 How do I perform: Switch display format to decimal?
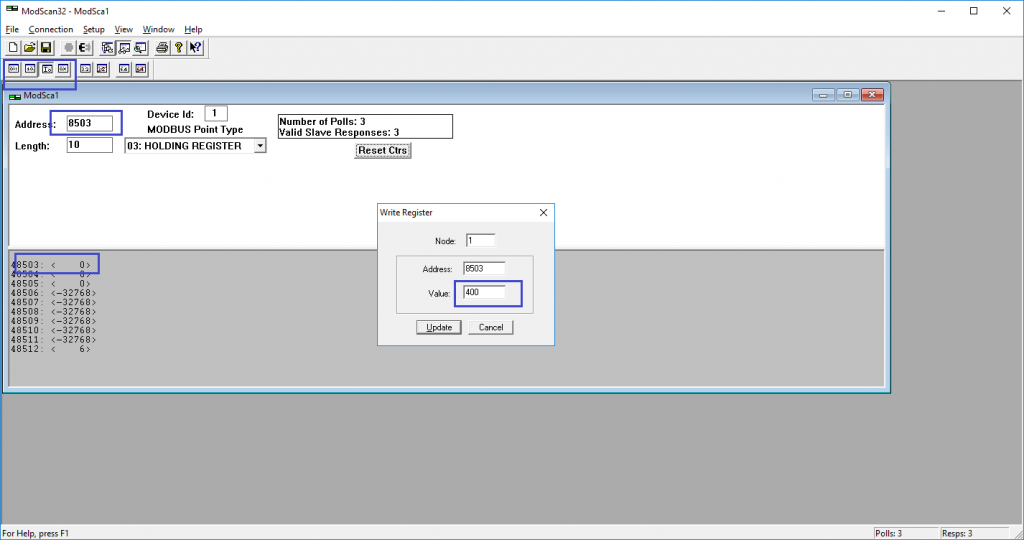tap(30, 69)
